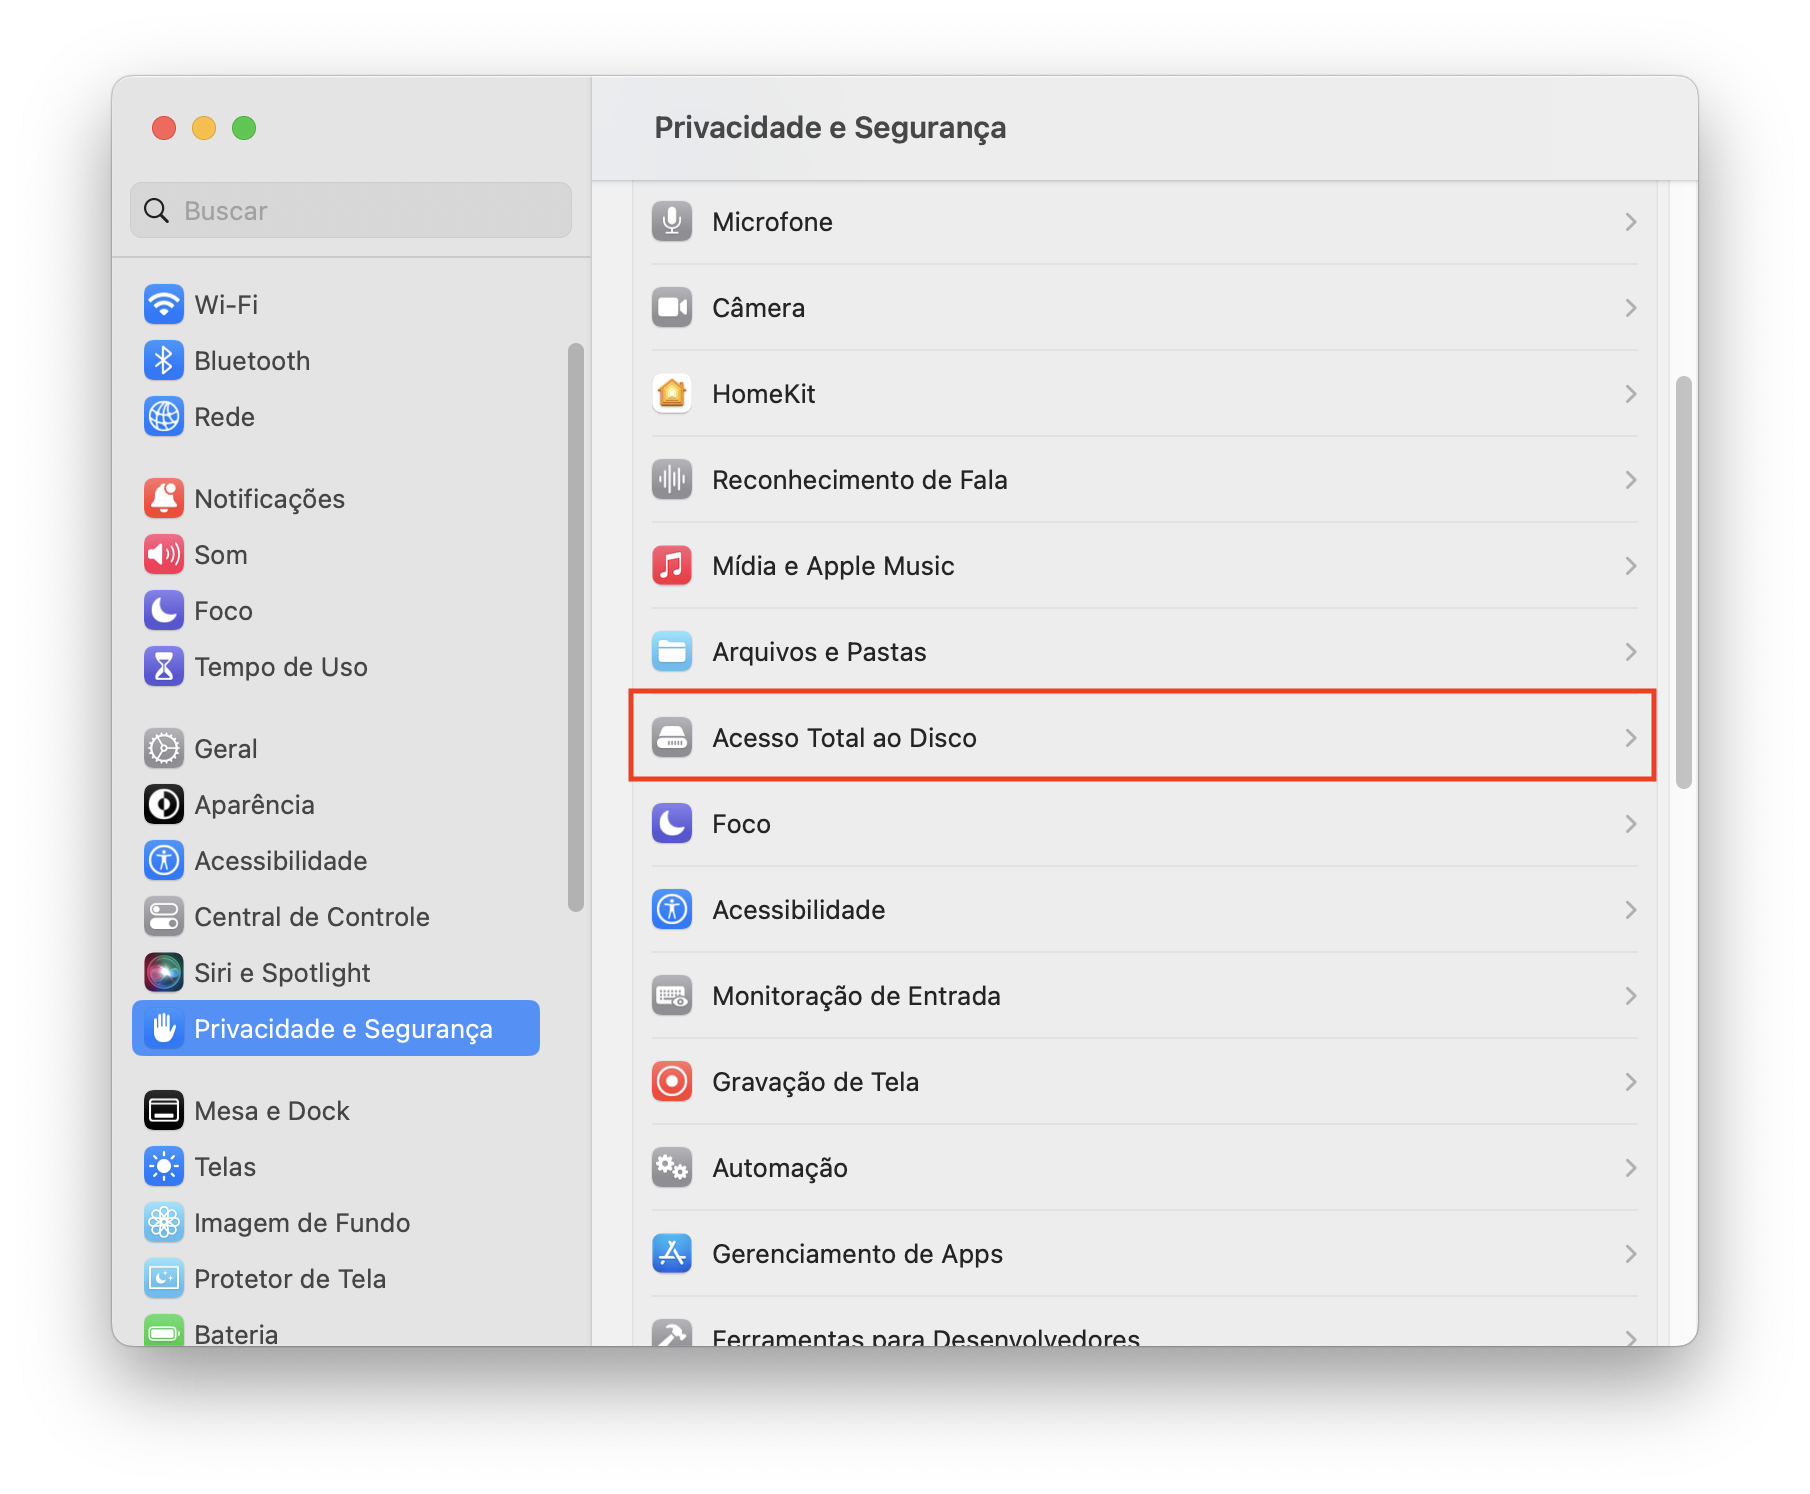
Task: Expand Monitoração de Entrada details
Action: [1631, 995]
